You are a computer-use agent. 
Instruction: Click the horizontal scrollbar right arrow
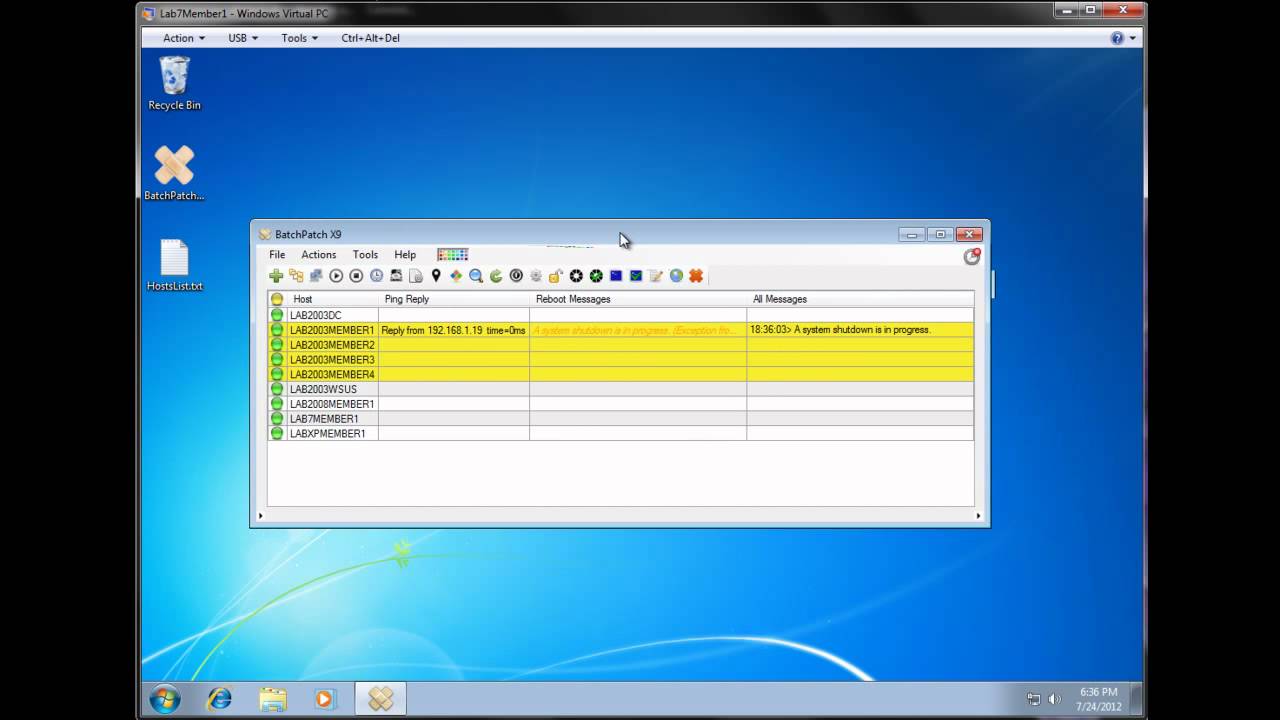[979, 516]
